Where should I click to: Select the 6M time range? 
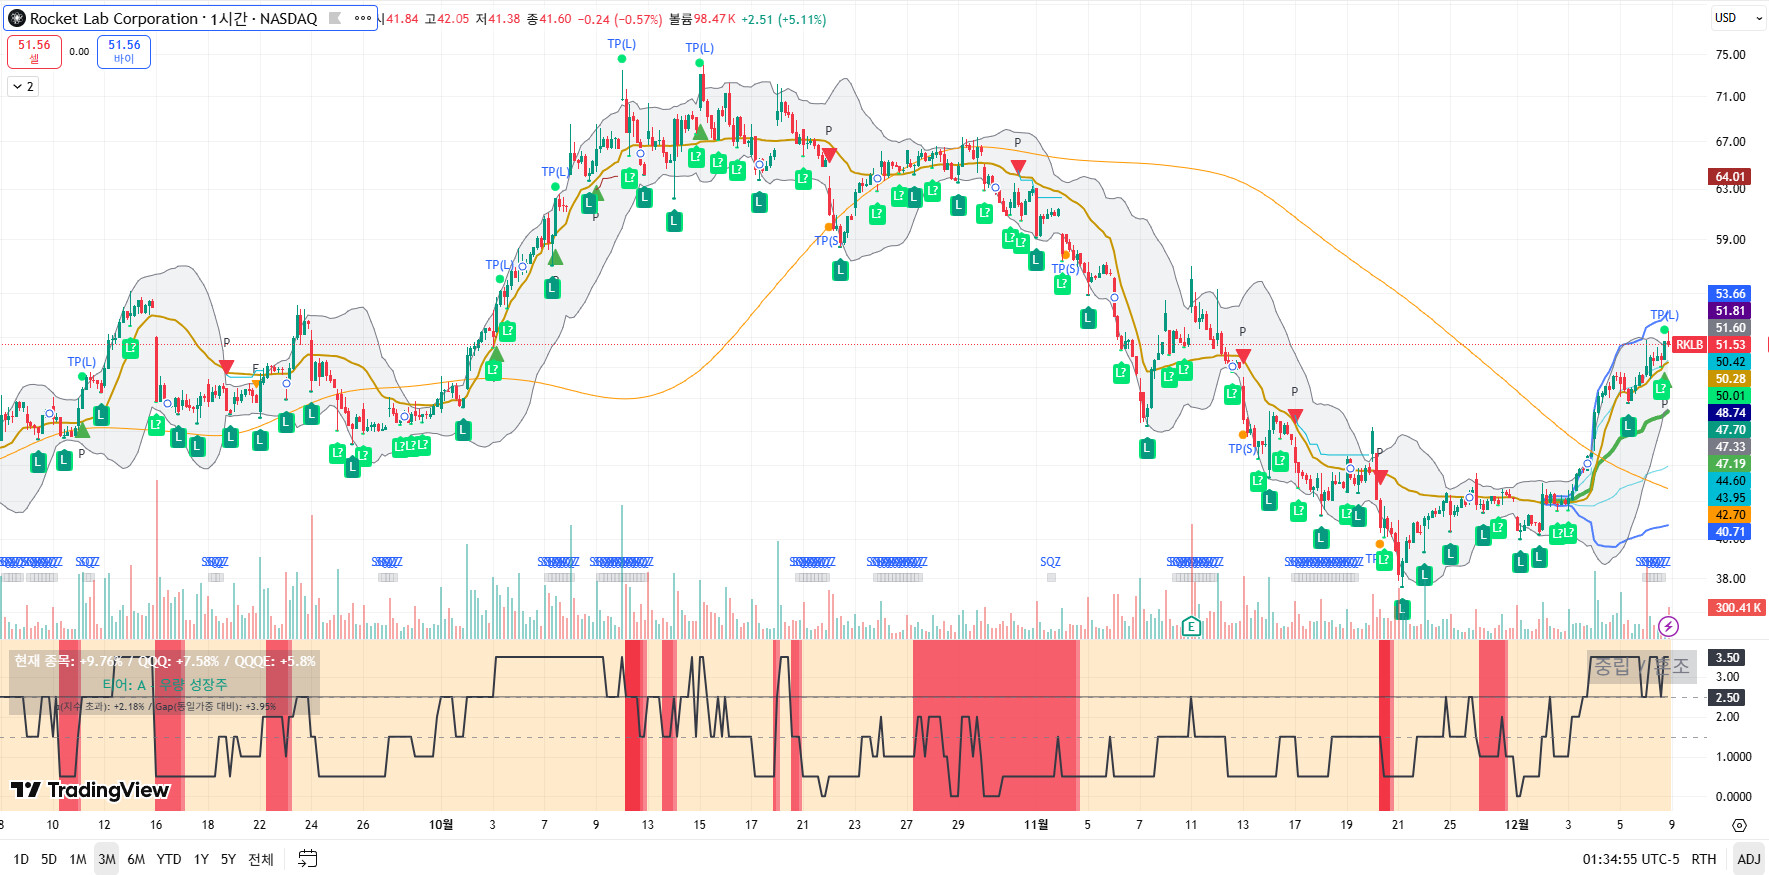136,859
